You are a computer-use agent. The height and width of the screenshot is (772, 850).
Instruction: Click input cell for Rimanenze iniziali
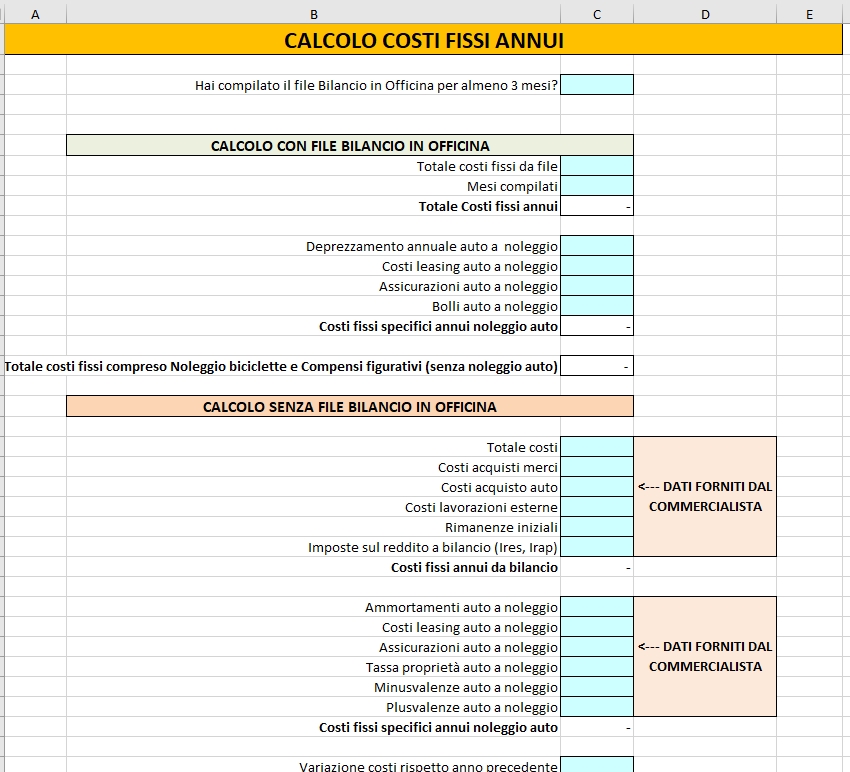[597, 527]
